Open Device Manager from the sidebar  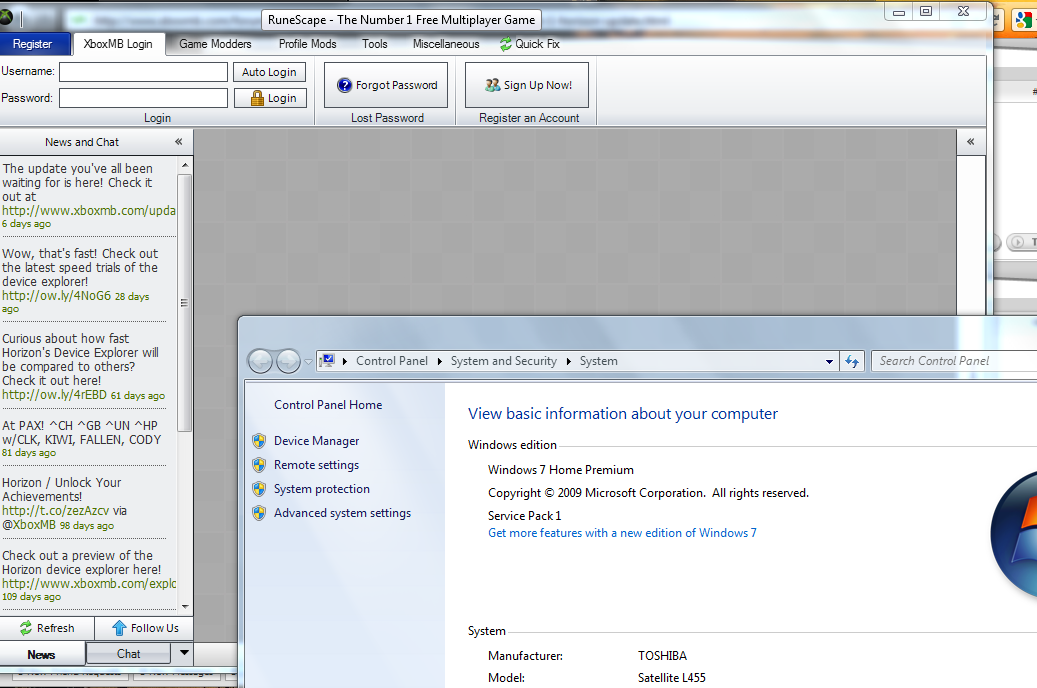(316, 441)
